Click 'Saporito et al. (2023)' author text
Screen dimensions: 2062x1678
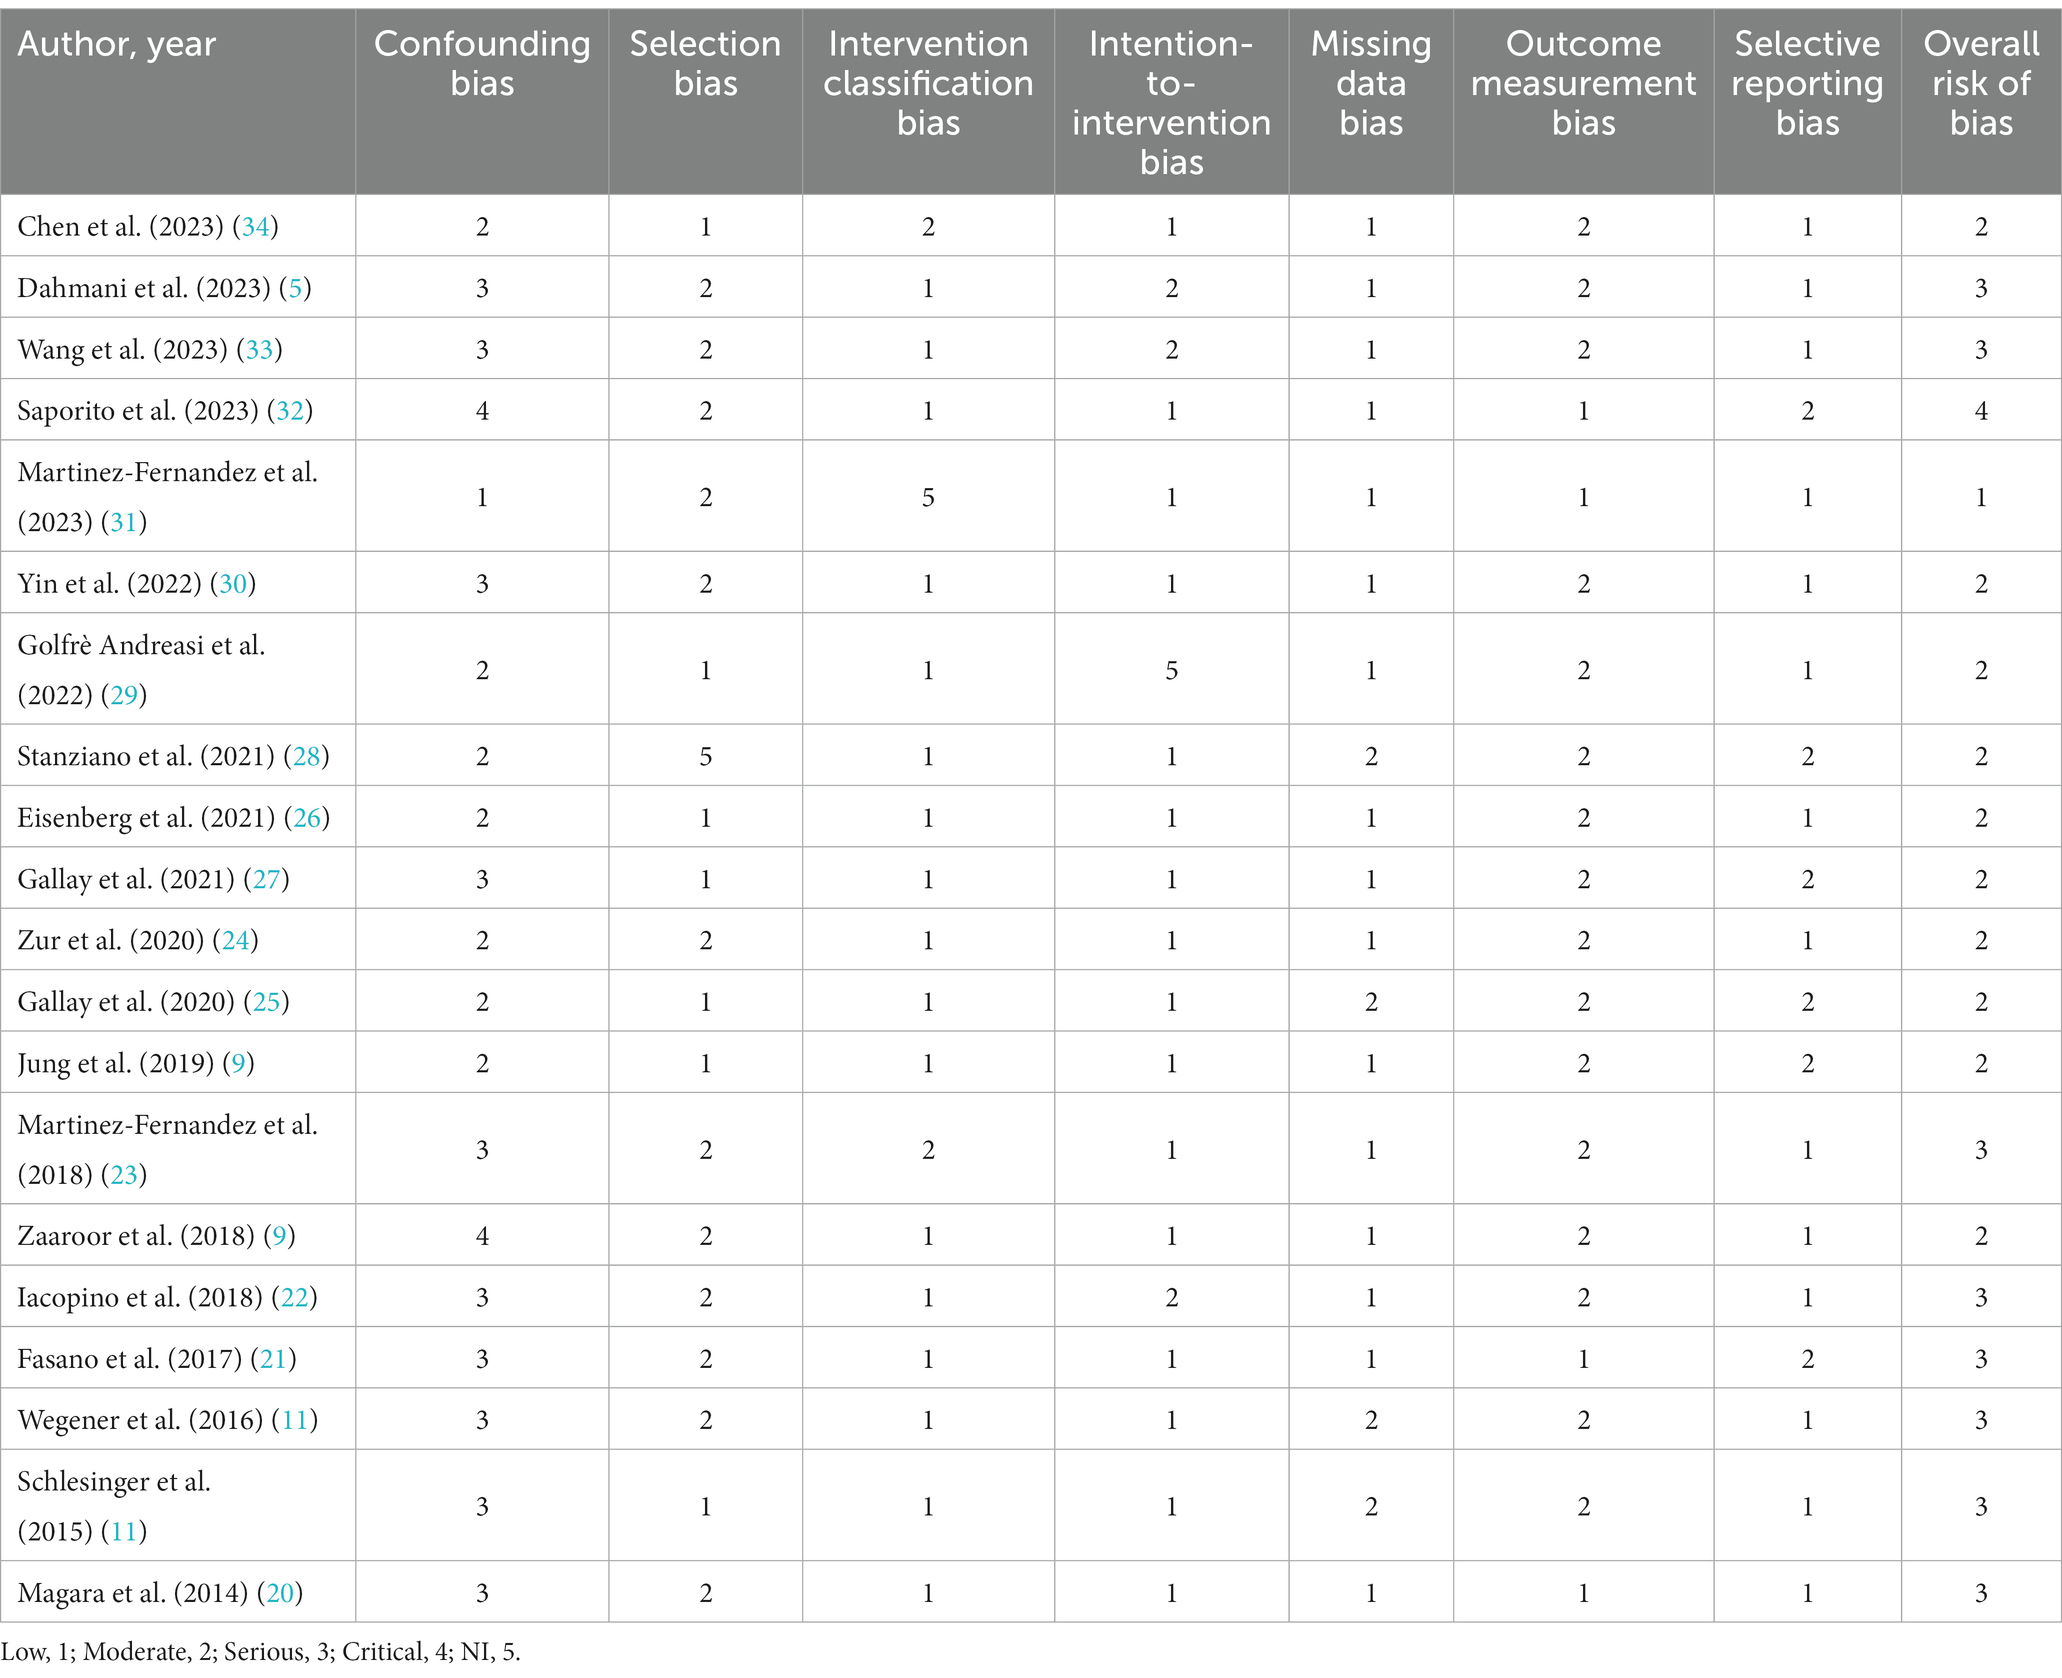[138, 410]
